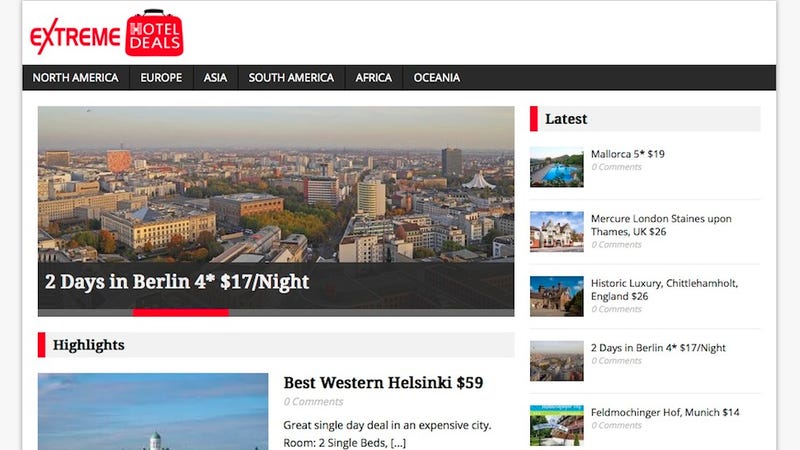800x450 pixels.
Task: Click the Chittlehamholt manor thumbnail
Action: [557, 296]
